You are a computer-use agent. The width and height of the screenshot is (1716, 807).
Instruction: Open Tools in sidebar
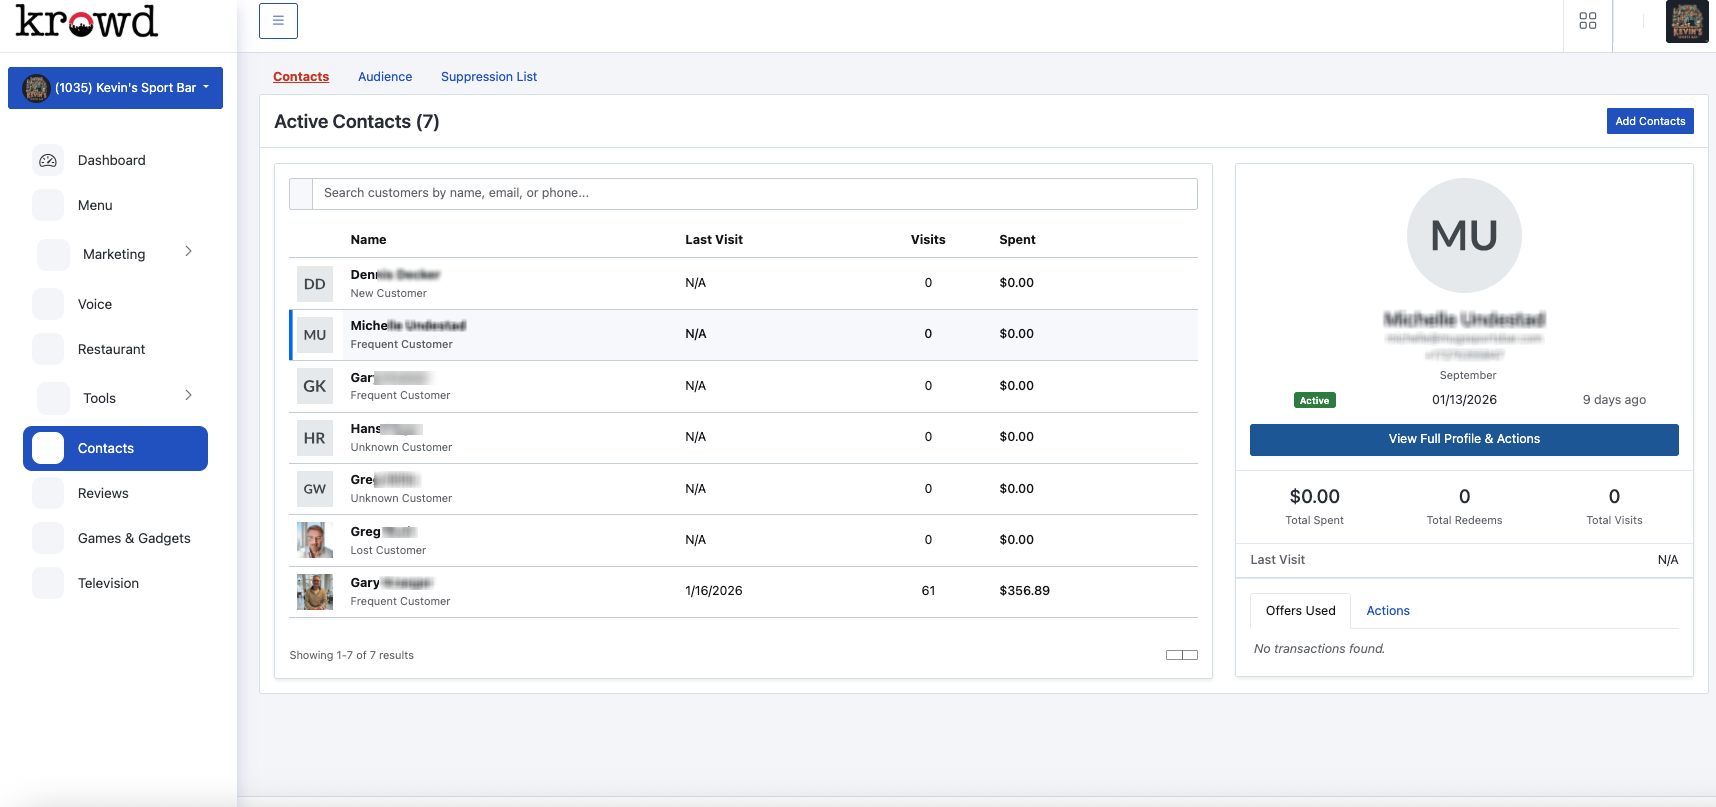(99, 398)
